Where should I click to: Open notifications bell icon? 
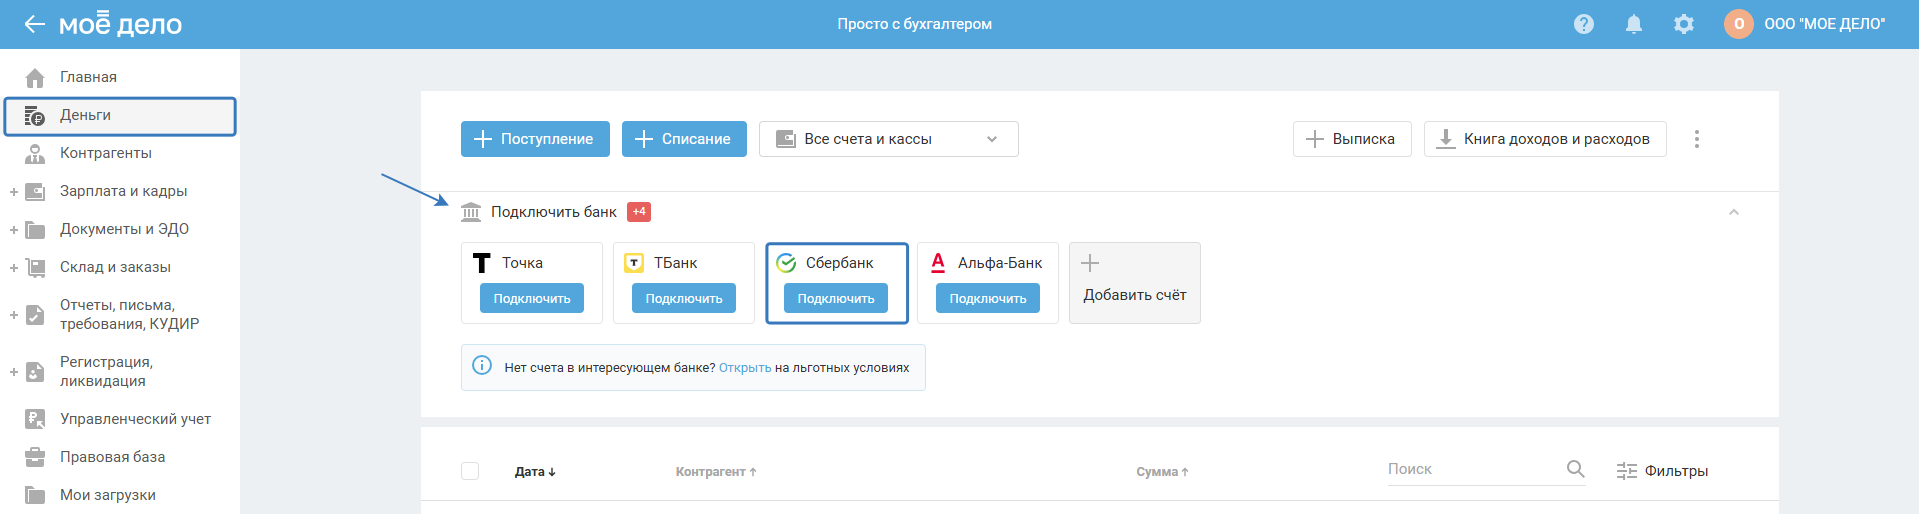(1633, 24)
